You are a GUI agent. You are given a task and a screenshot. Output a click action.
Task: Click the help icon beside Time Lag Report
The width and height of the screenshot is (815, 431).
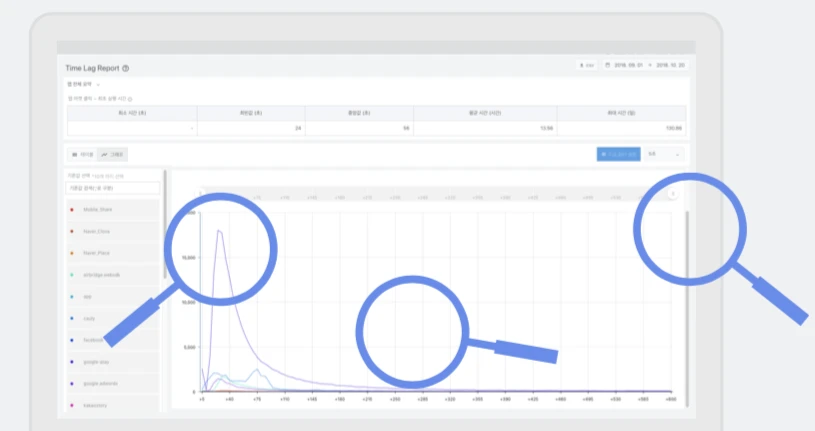tap(126, 68)
